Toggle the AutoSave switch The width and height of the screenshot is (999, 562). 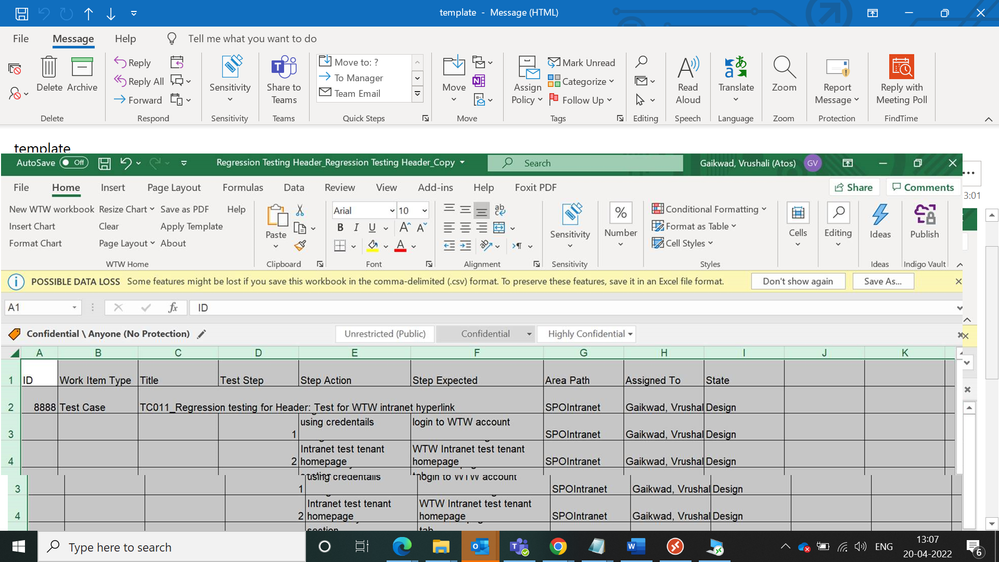click(73, 163)
